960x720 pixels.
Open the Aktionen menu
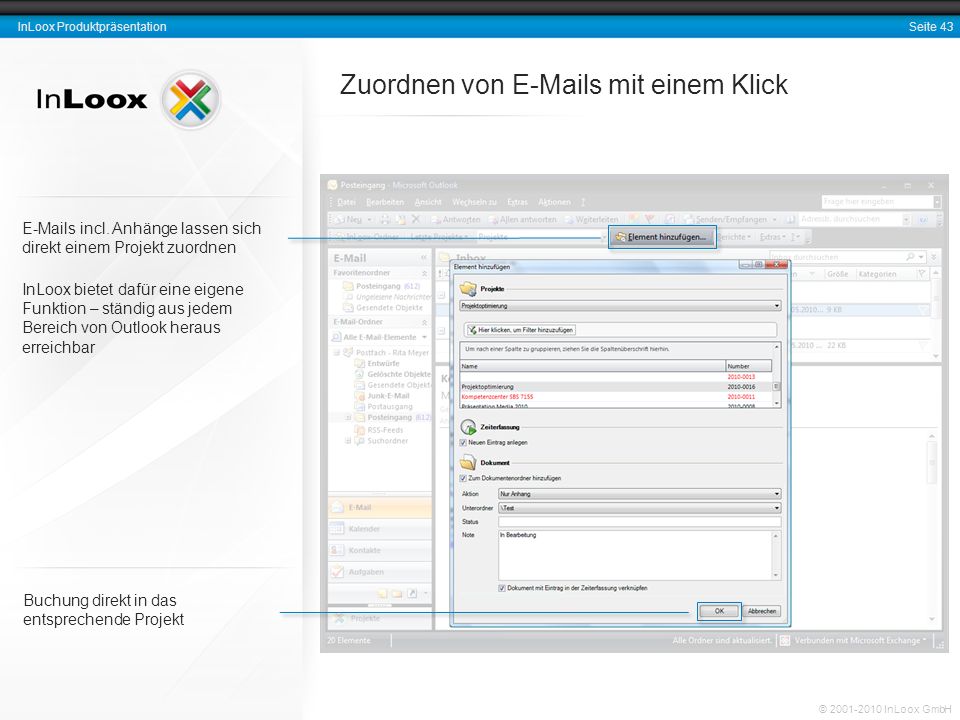[554, 202]
